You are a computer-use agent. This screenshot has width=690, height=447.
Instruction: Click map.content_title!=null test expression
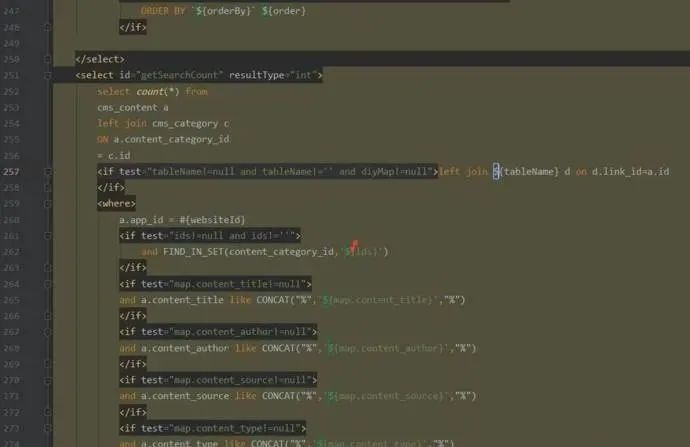point(237,284)
